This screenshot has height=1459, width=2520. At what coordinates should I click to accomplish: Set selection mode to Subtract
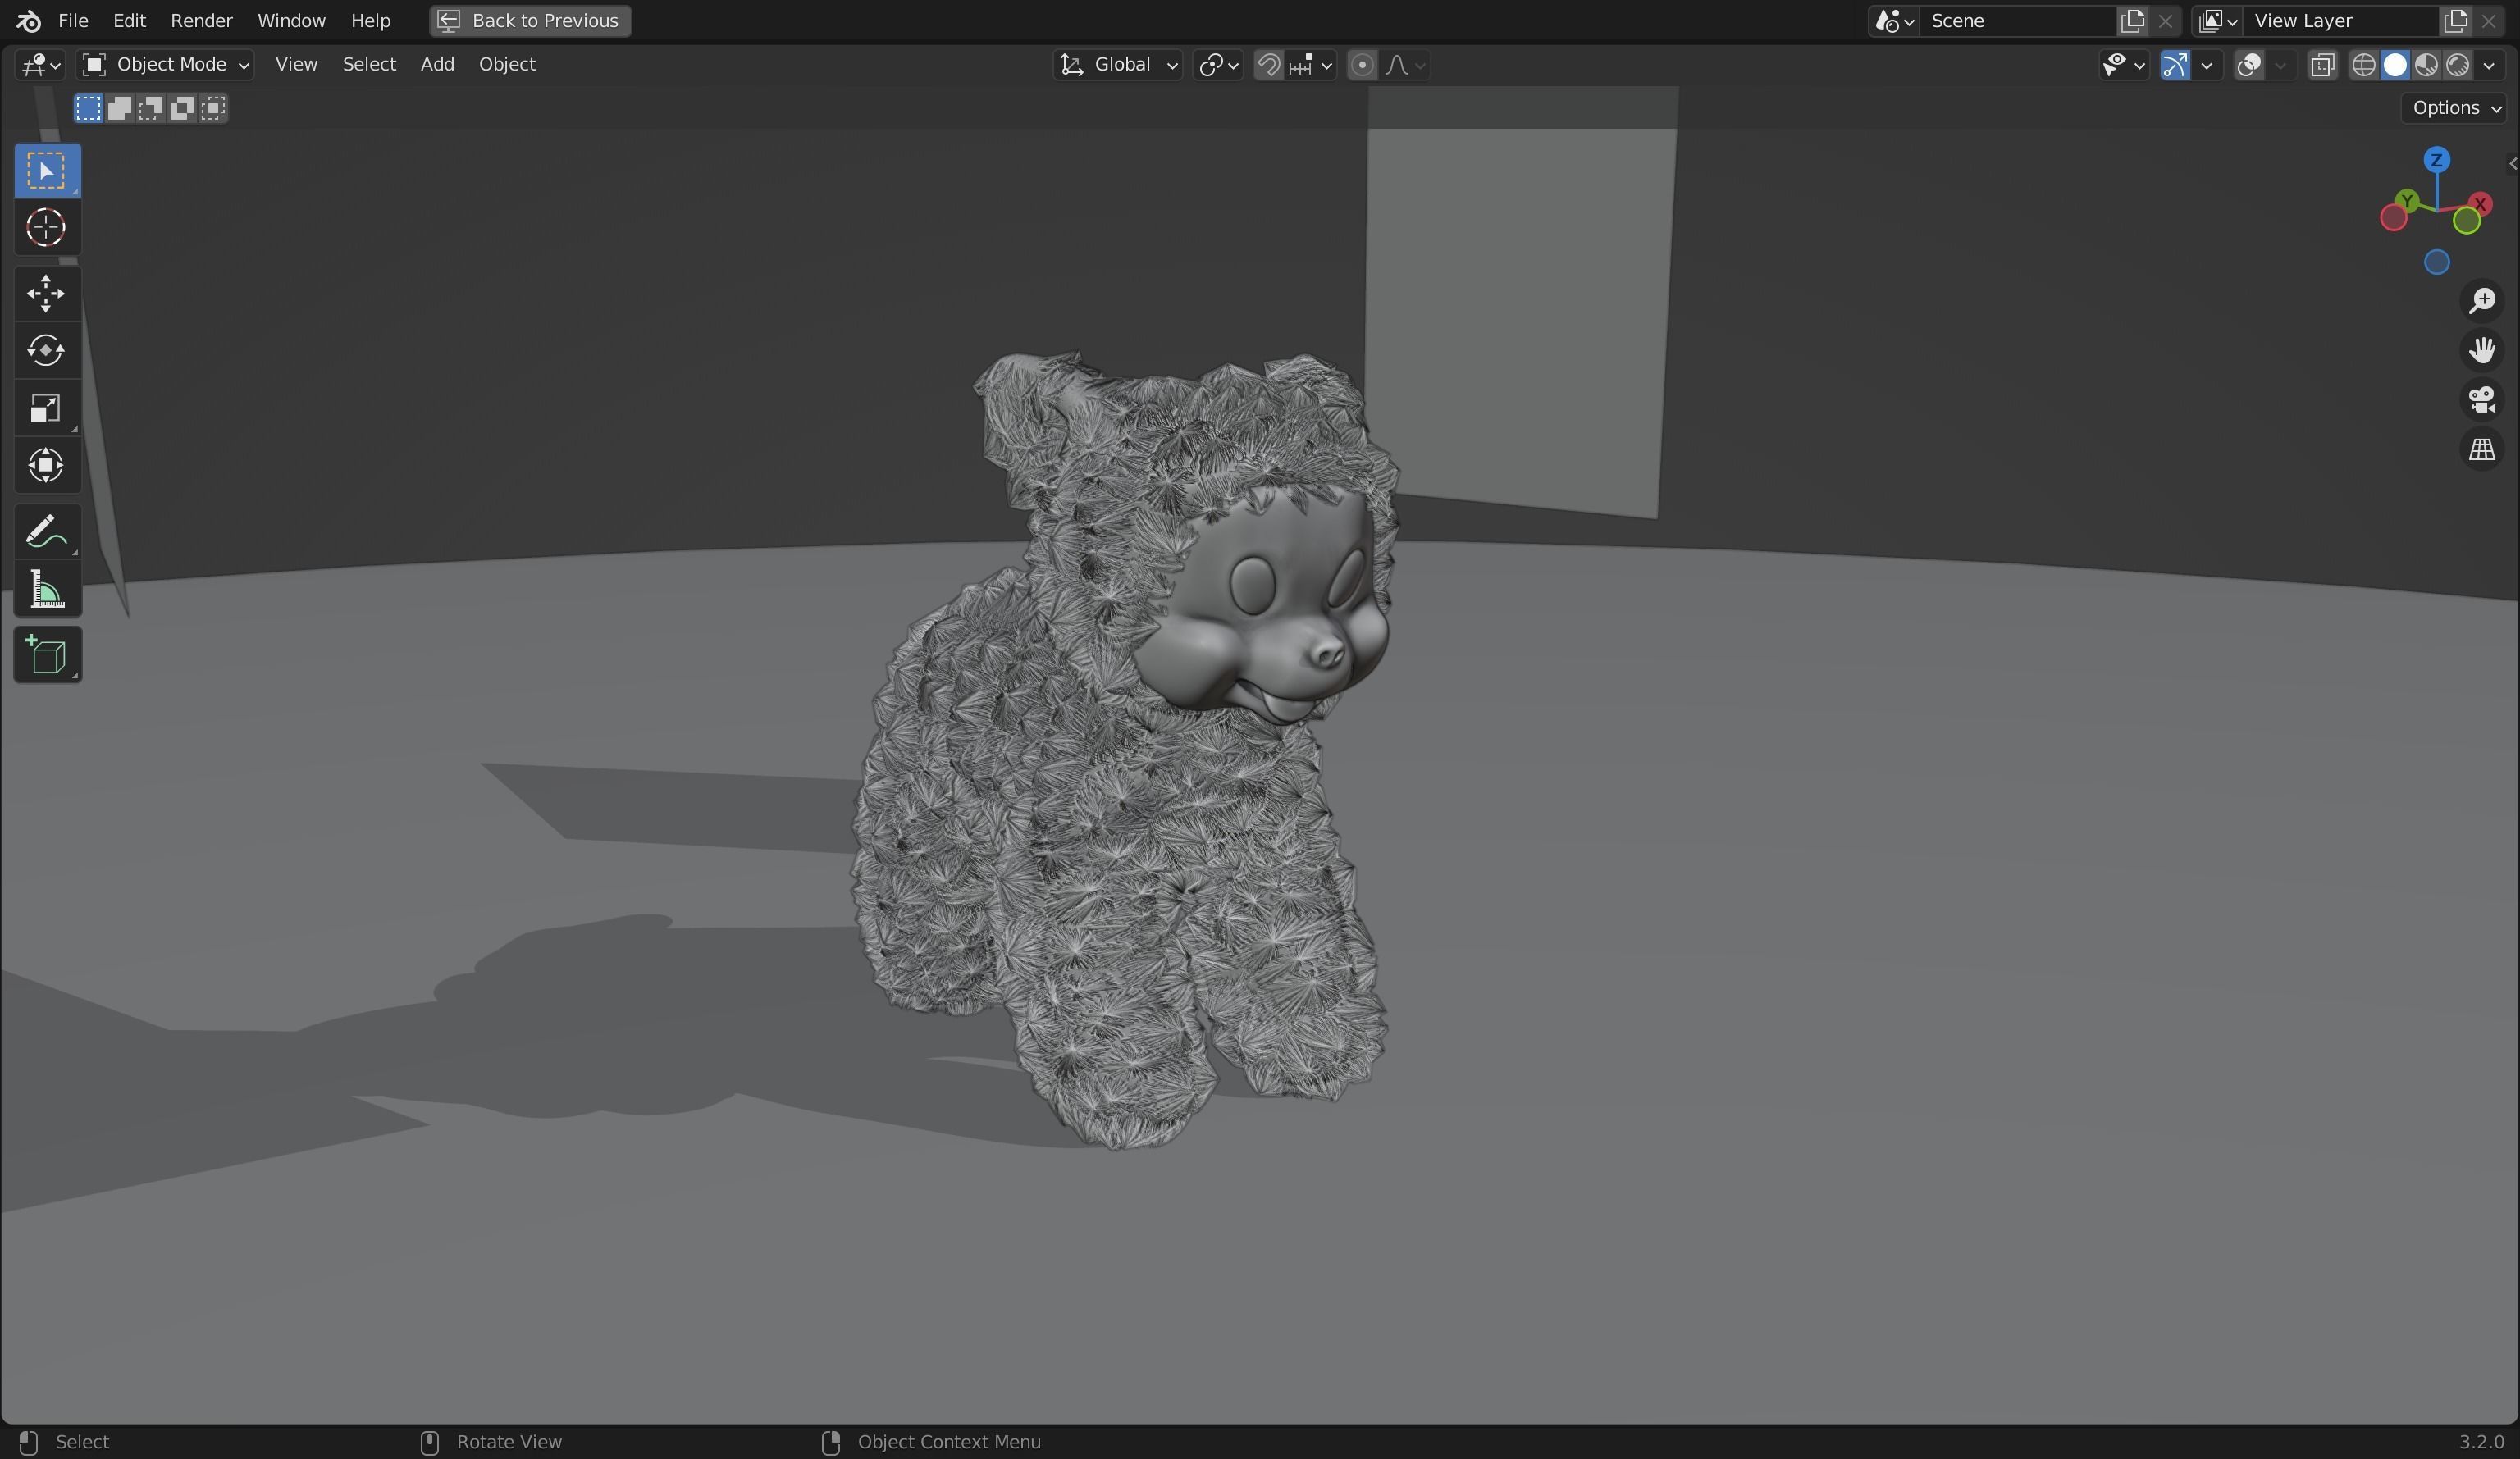pyautogui.click(x=151, y=109)
